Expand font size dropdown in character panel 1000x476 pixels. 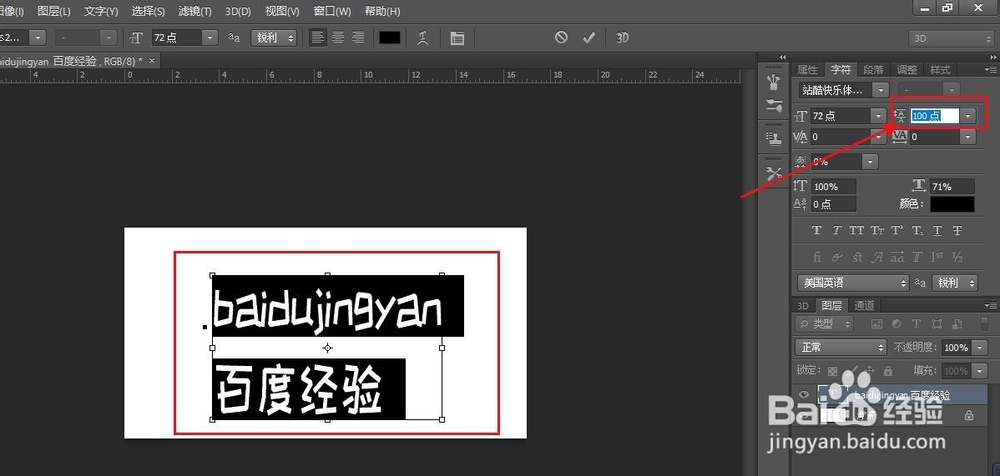click(x=879, y=115)
